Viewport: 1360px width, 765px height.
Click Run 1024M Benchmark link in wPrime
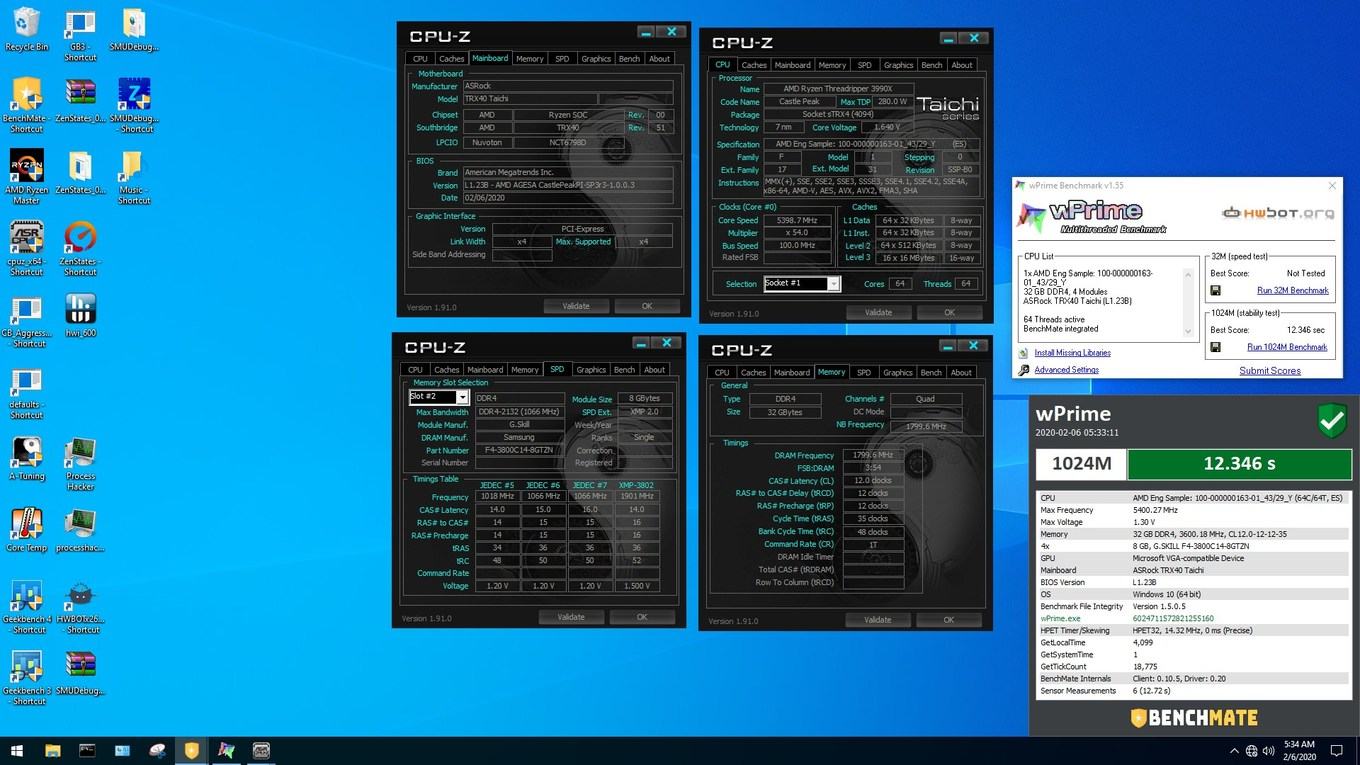[x=1287, y=347]
